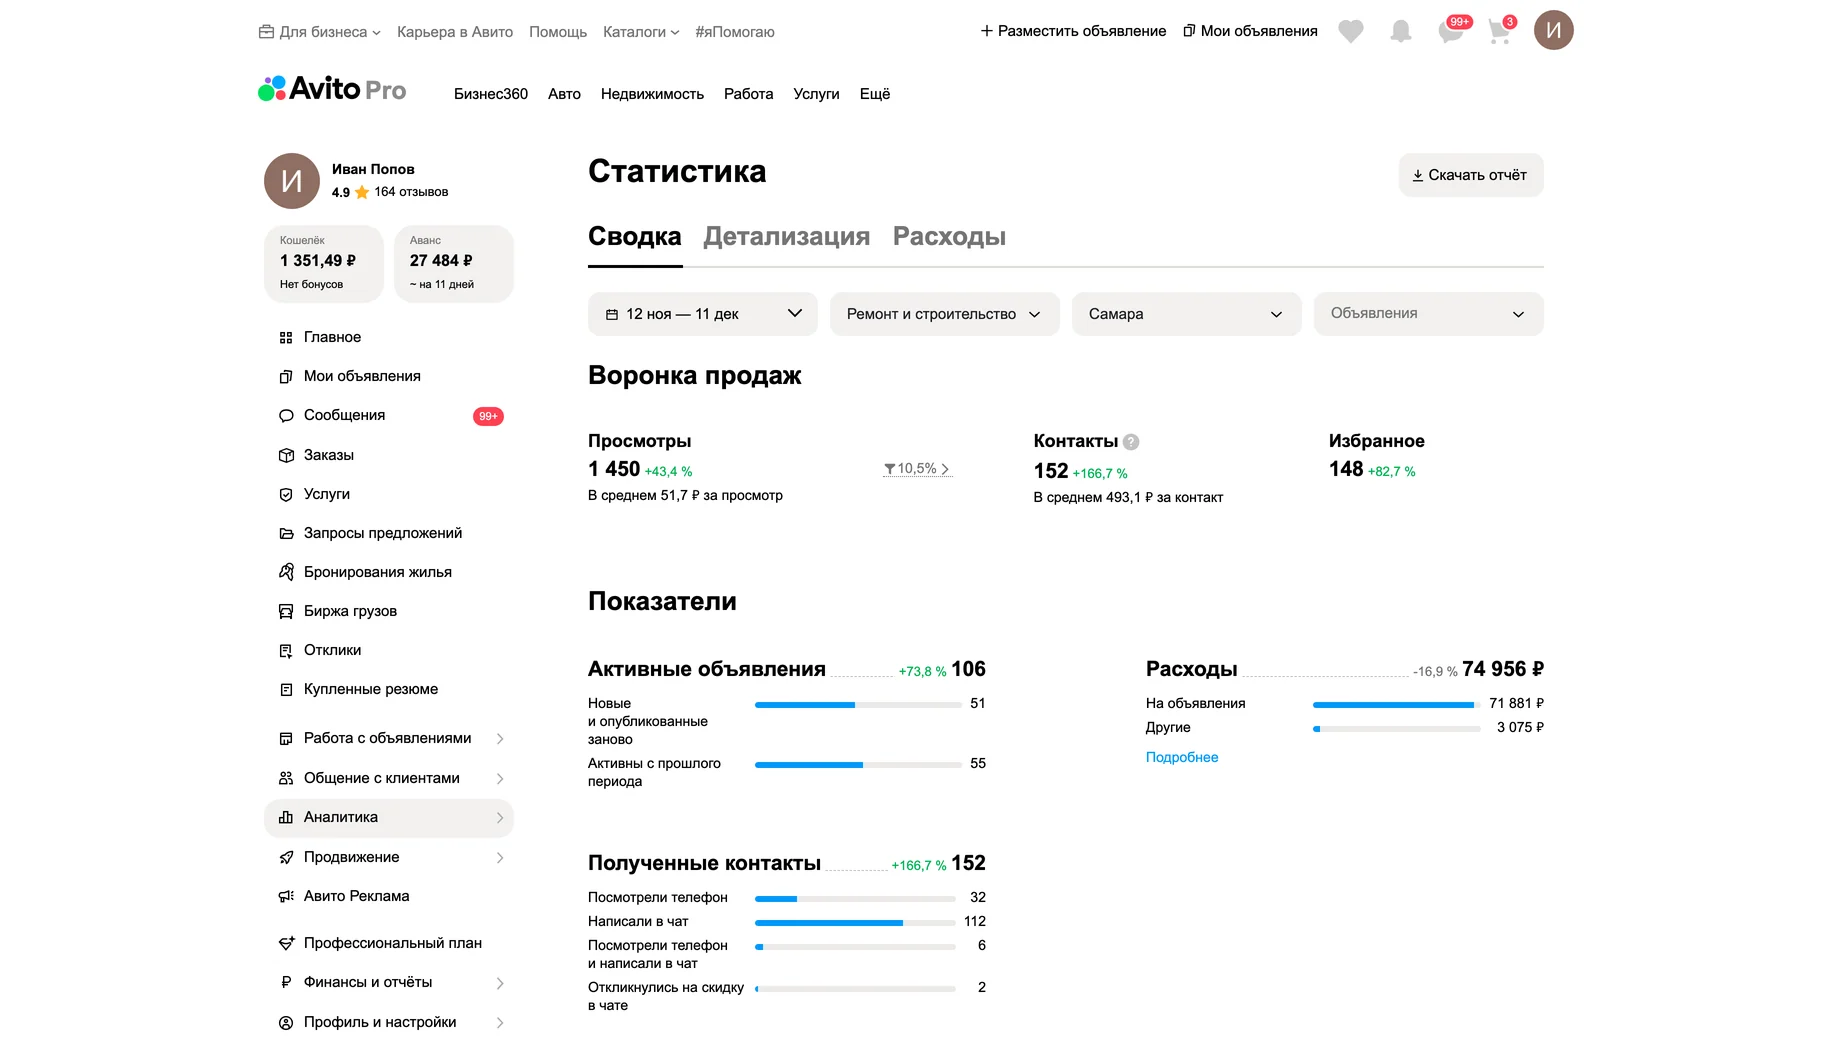Image resolution: width=1832 pixels, height=1040 pixels.
Task: Expand Для бизнеса menu in the top bar
Action: click(320, 32)
